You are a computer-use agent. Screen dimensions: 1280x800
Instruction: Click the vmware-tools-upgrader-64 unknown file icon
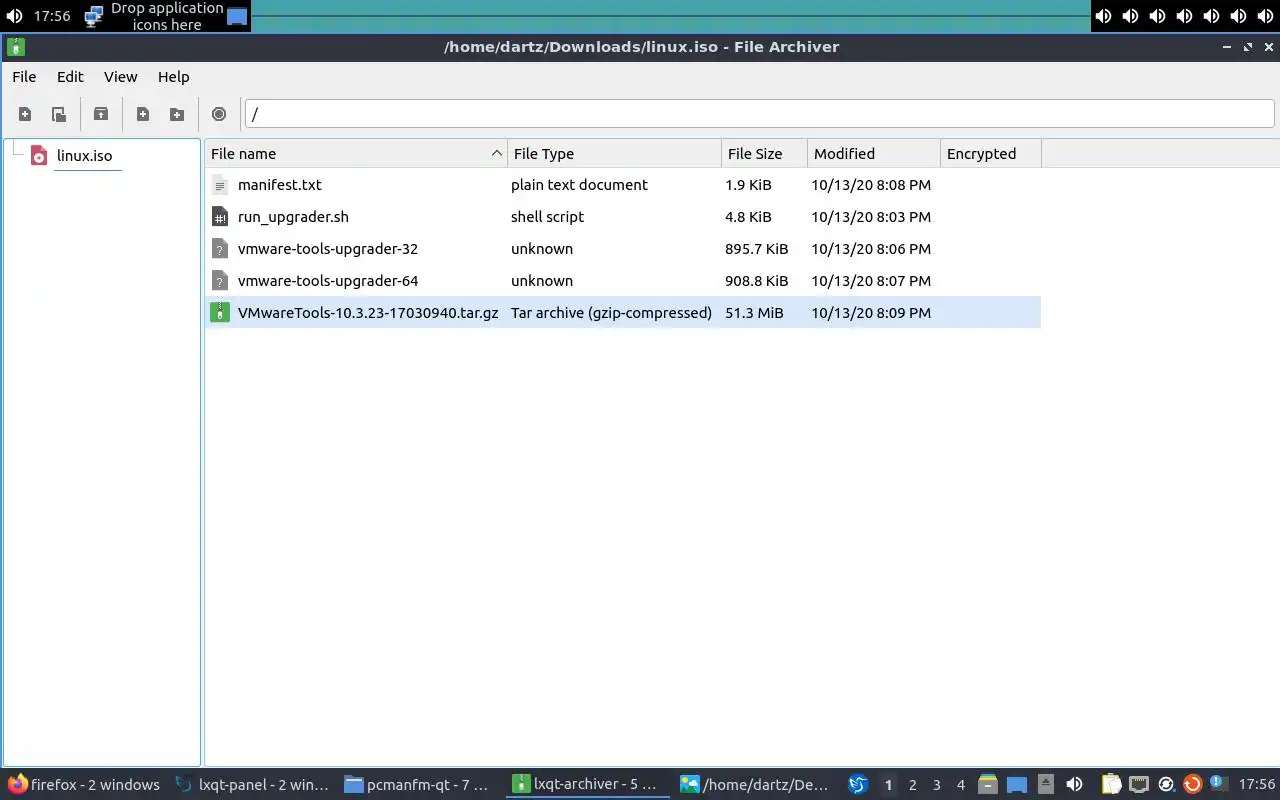[220, 281]
